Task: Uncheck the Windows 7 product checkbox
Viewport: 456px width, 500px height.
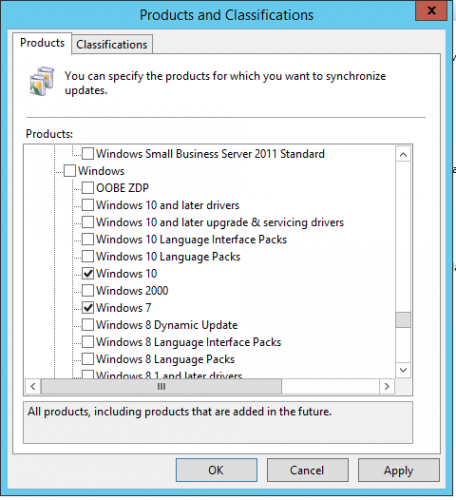Action: (x=88, y=308)
